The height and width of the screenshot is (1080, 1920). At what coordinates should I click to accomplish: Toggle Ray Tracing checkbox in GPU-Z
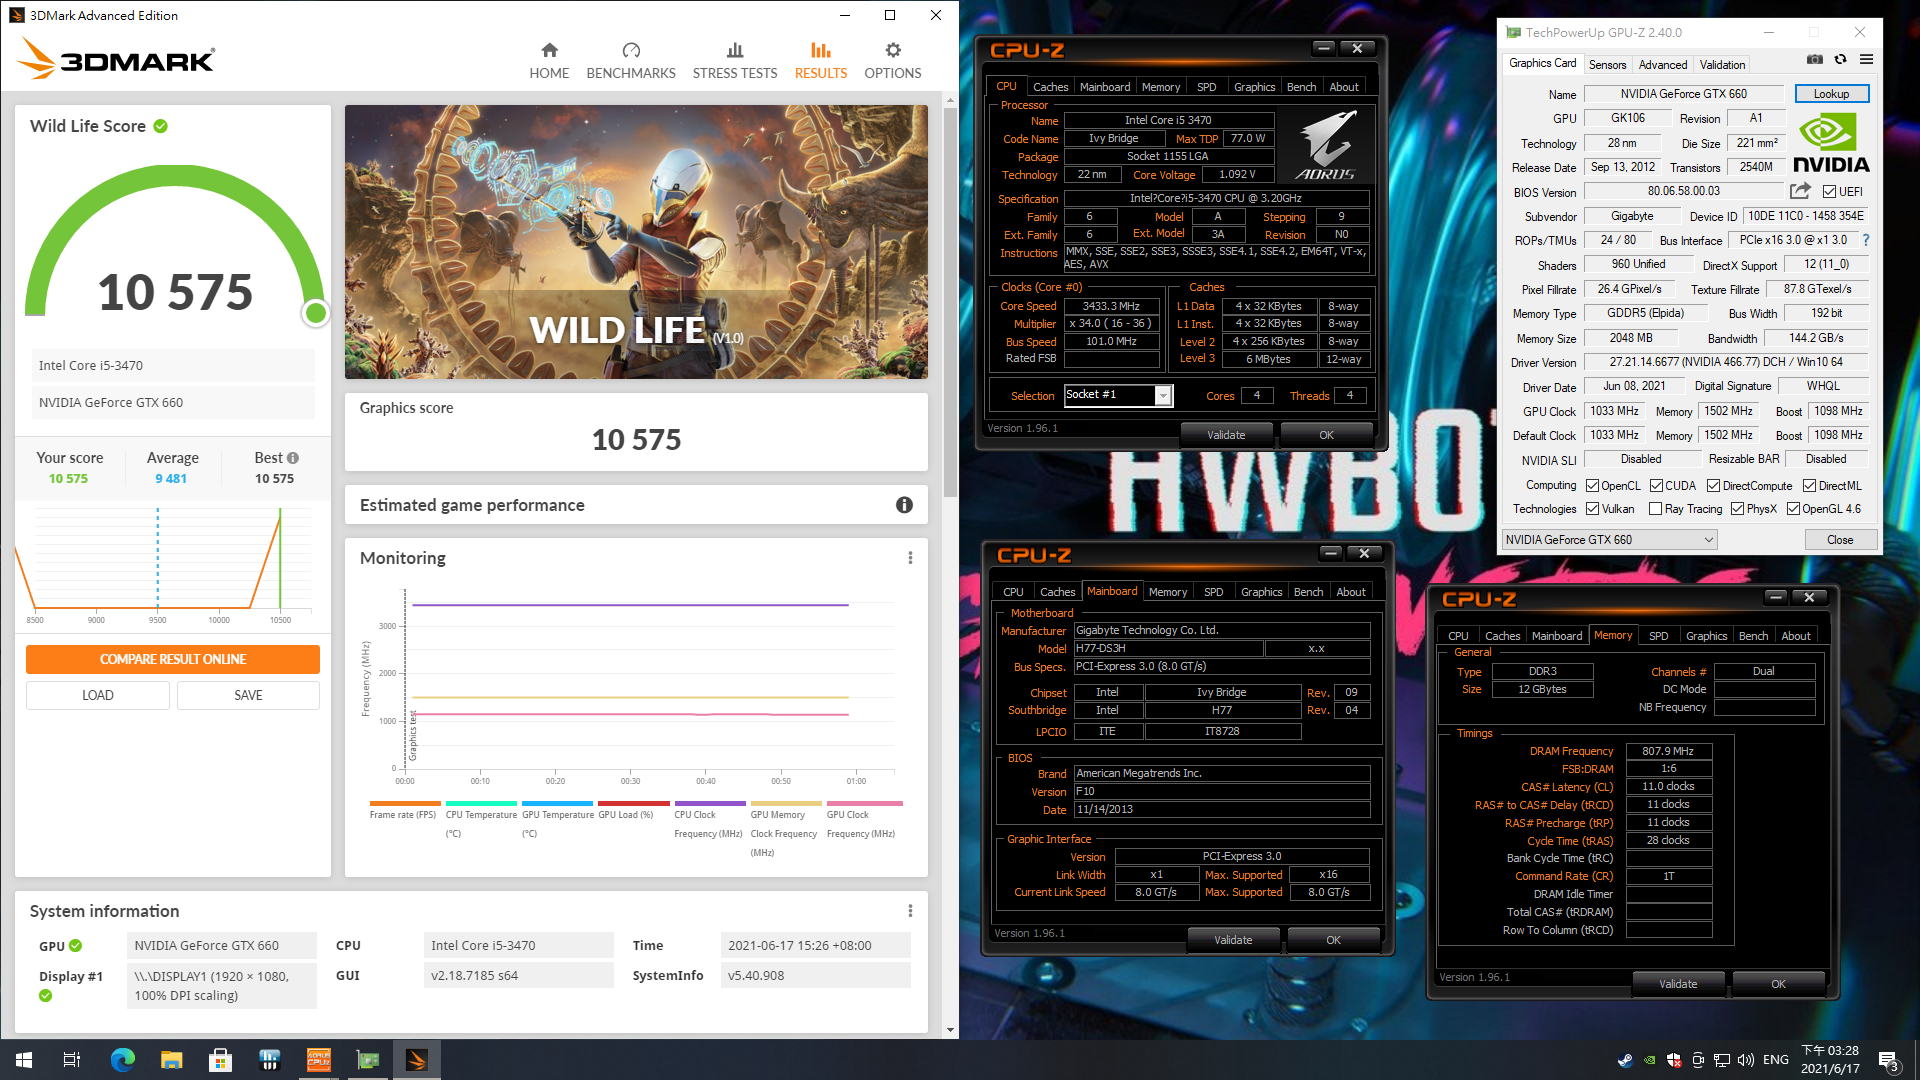point(1655,509)
